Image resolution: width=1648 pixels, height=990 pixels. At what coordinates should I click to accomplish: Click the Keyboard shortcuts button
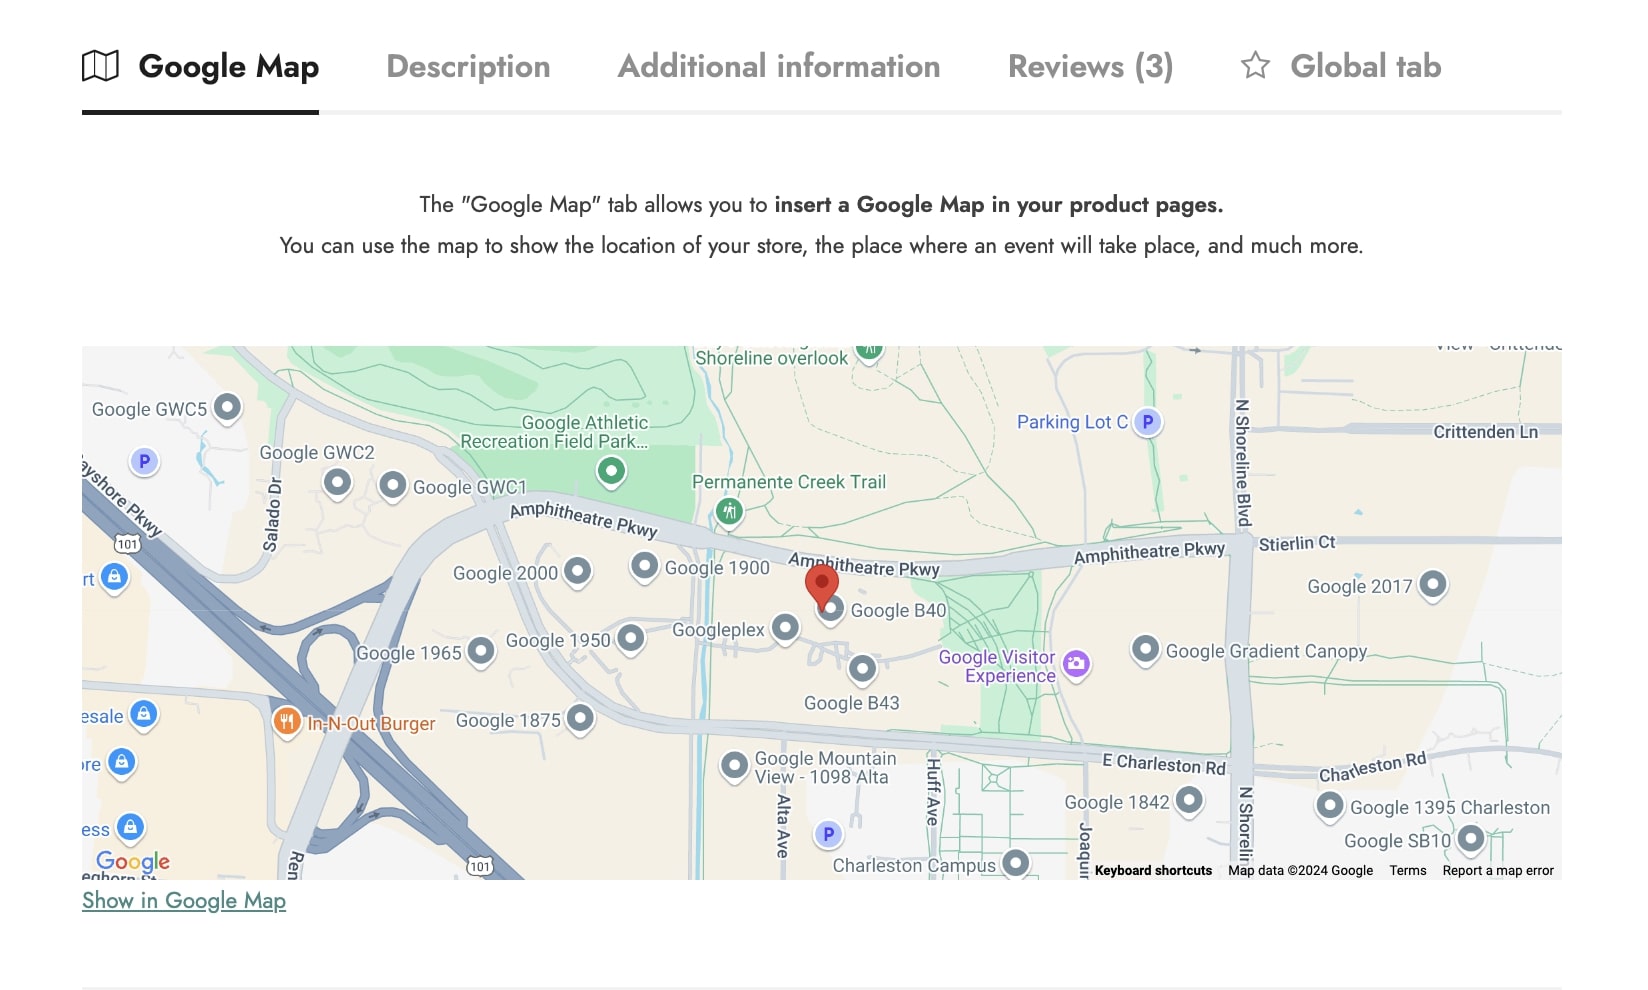(1153, 870)
